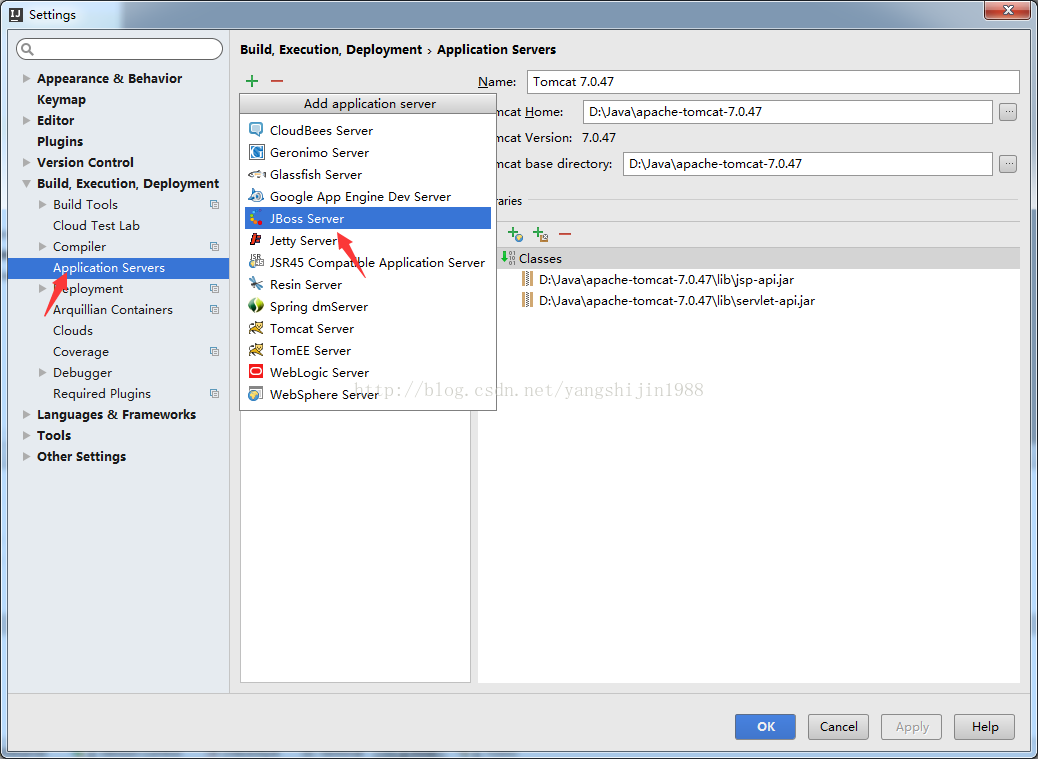Screen dimensions: 1038x759
Task: Click the Apply button
Action: (912, 727)
